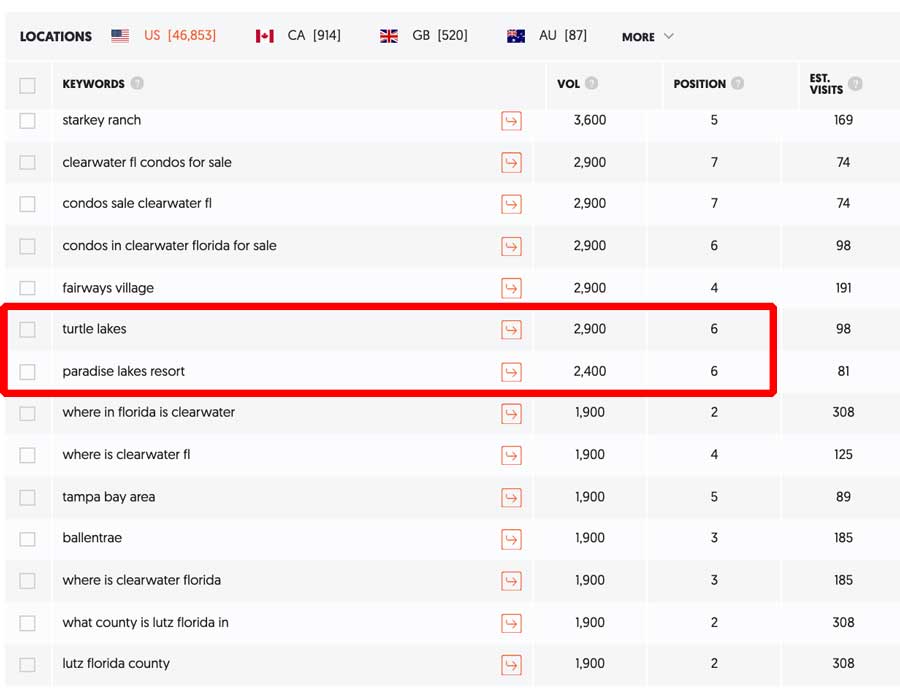
Task: Check the 'condos in clearwater florida for sale' checkbox
Action: [x=28, y=246]
